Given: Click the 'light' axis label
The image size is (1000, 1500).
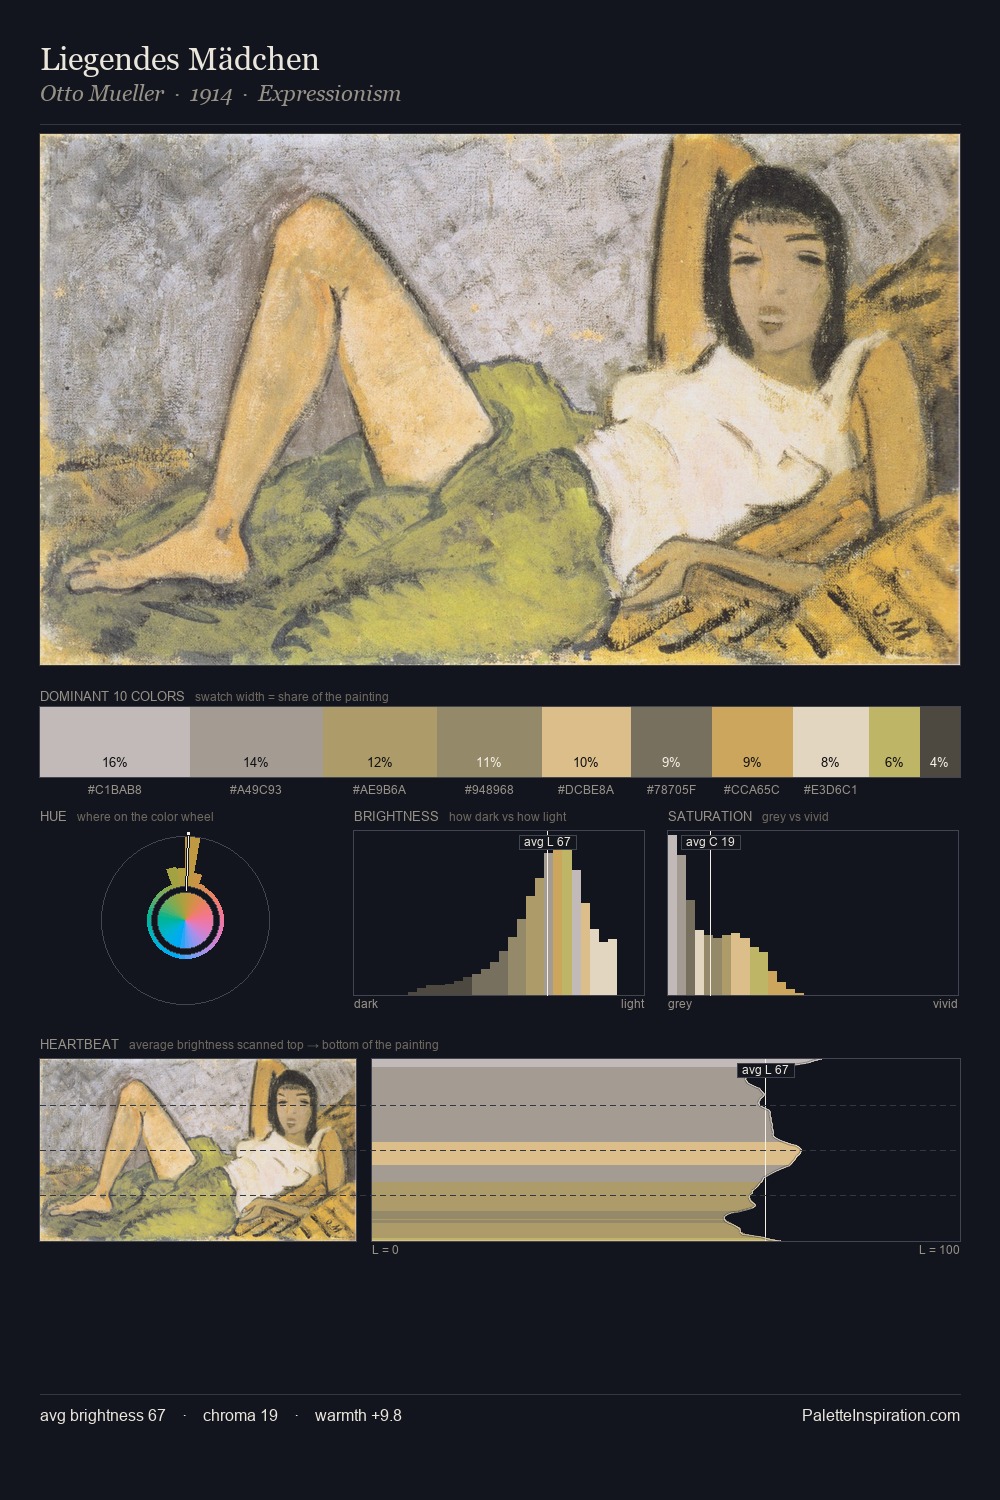Looking at the screenshot, I should [632, 1004].
